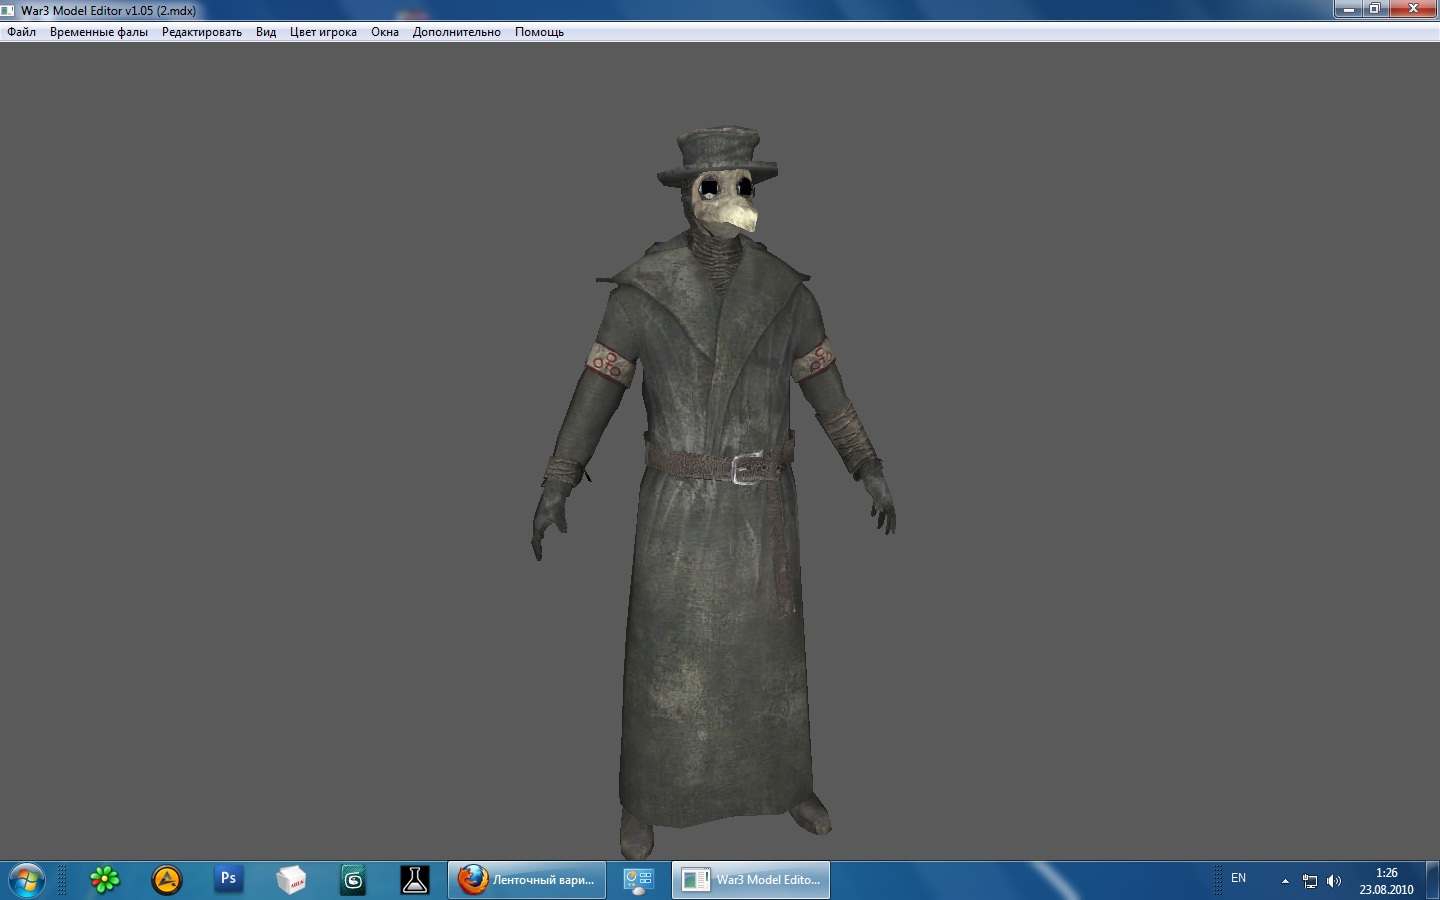The height and width of the screenshot is (900, 1440).
Task: Click the EN language indicator
Action: pyautogui.click(x=1238, y=878)
